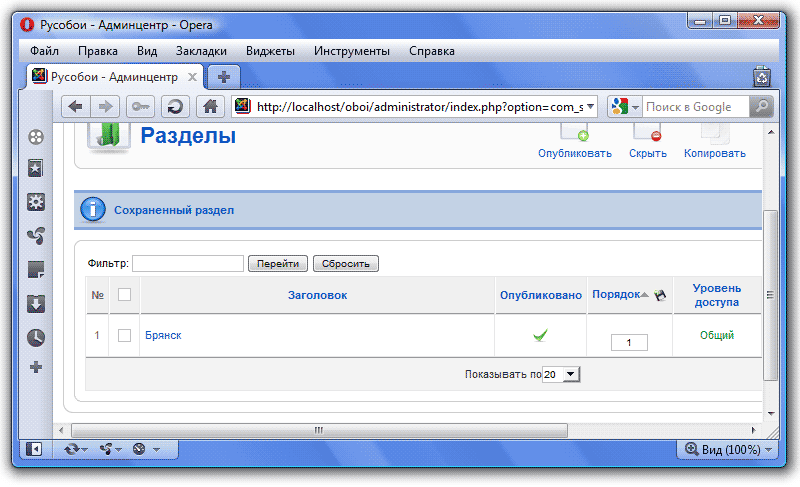800x487 pixels.
Task: Click the green published checkmark for Брянск
Action: coord(540,336)
